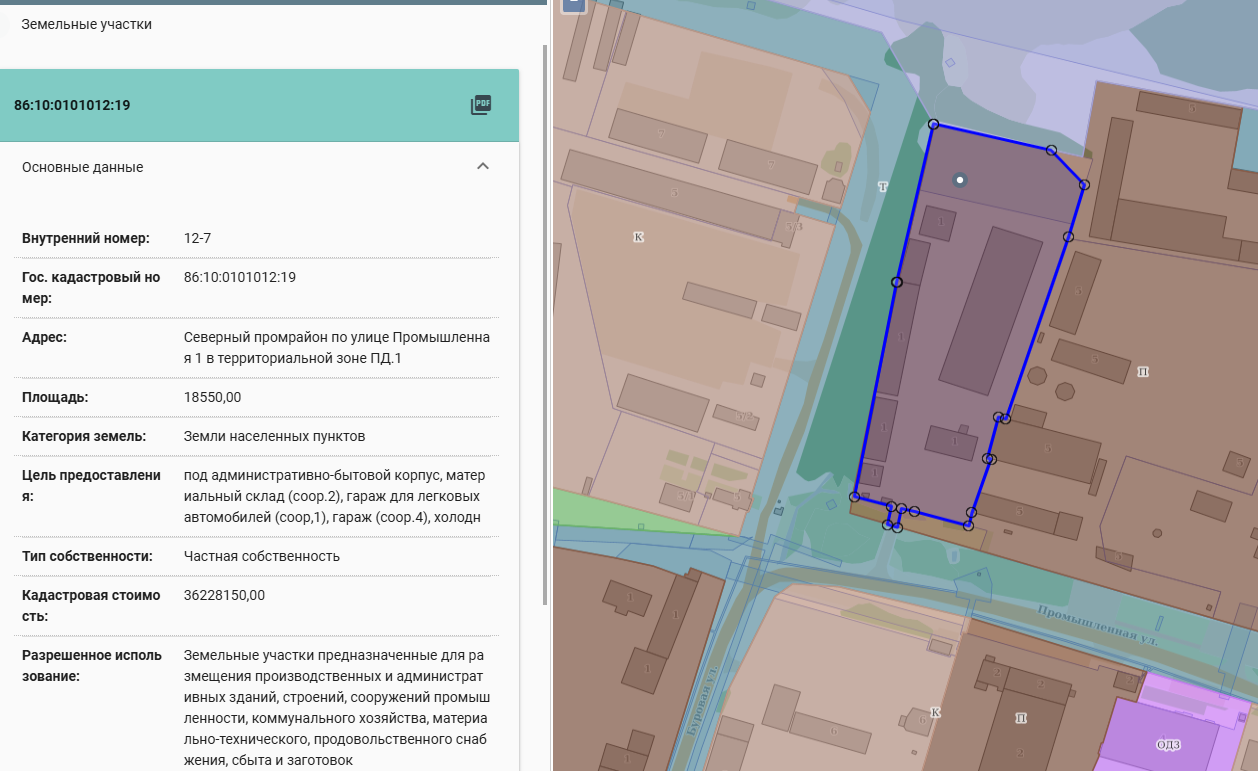Click the white centroid marker inside selected parcel
Screen dimensions: 1258x771
[x=960, y=180]
